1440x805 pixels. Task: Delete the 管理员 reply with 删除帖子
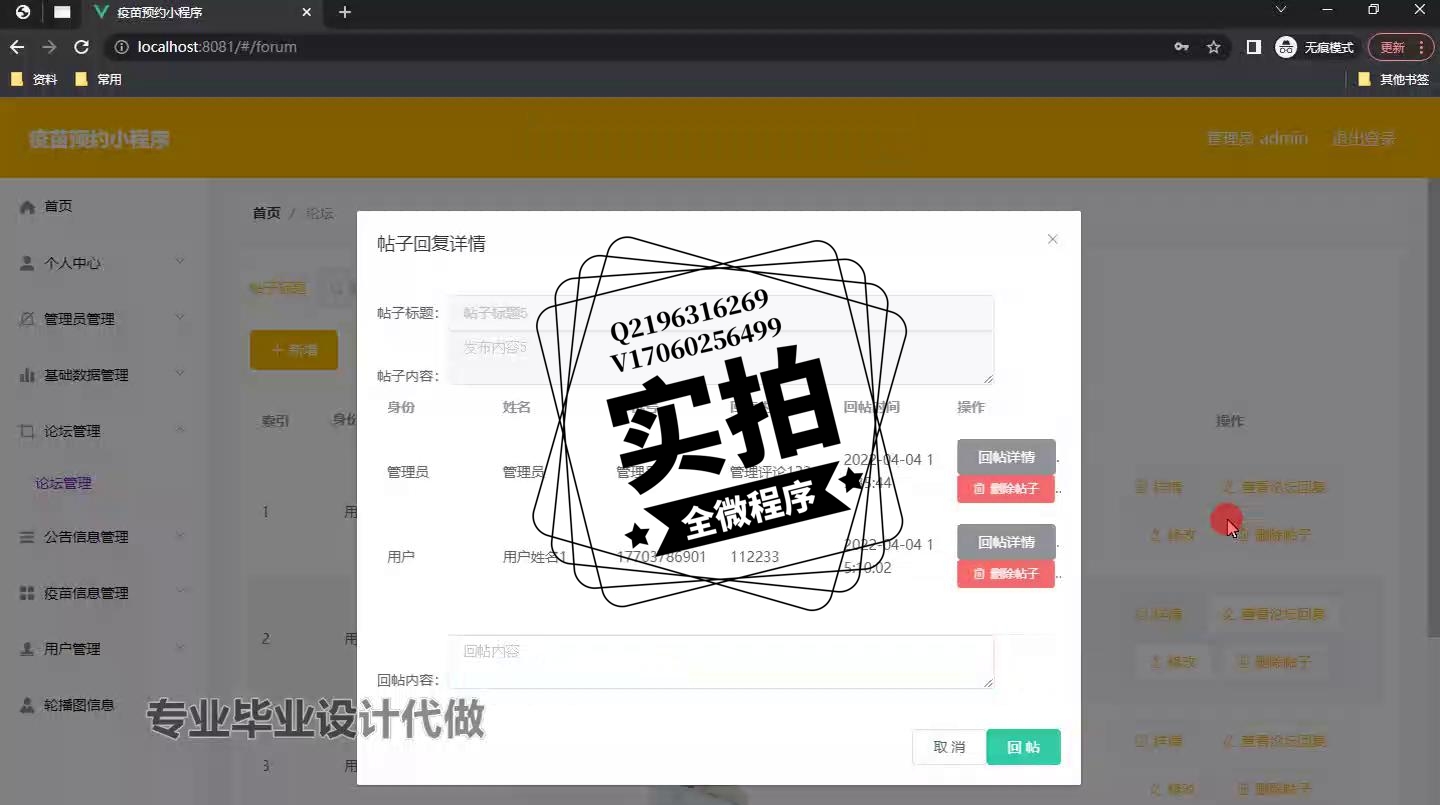click(1006, 489)
